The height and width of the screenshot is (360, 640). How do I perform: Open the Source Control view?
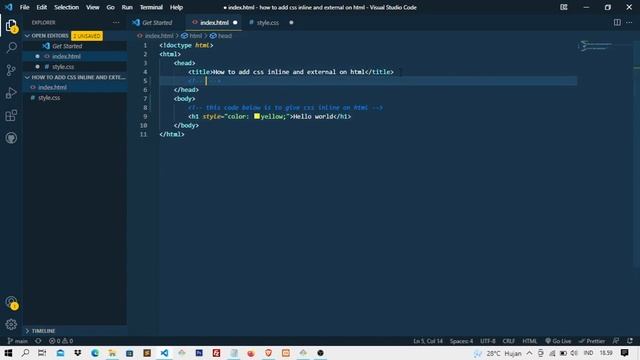coord(11,70)
